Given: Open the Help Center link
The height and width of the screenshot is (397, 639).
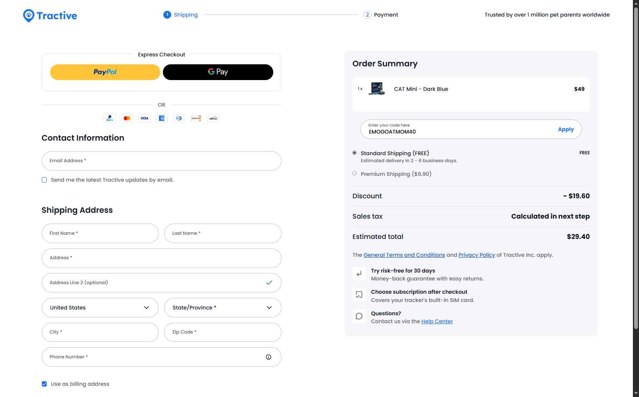Looking at the screenshot, I should coord(437,322).
